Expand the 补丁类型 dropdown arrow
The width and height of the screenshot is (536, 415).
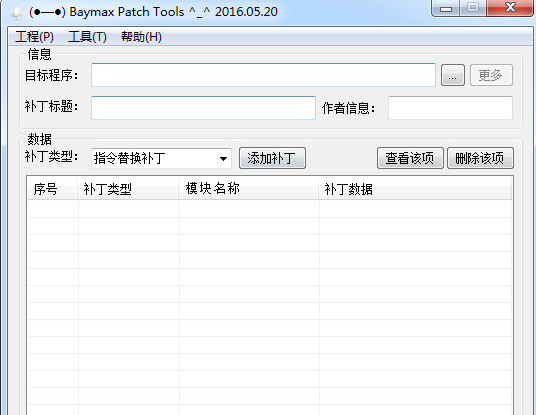[x=223, y=159]
